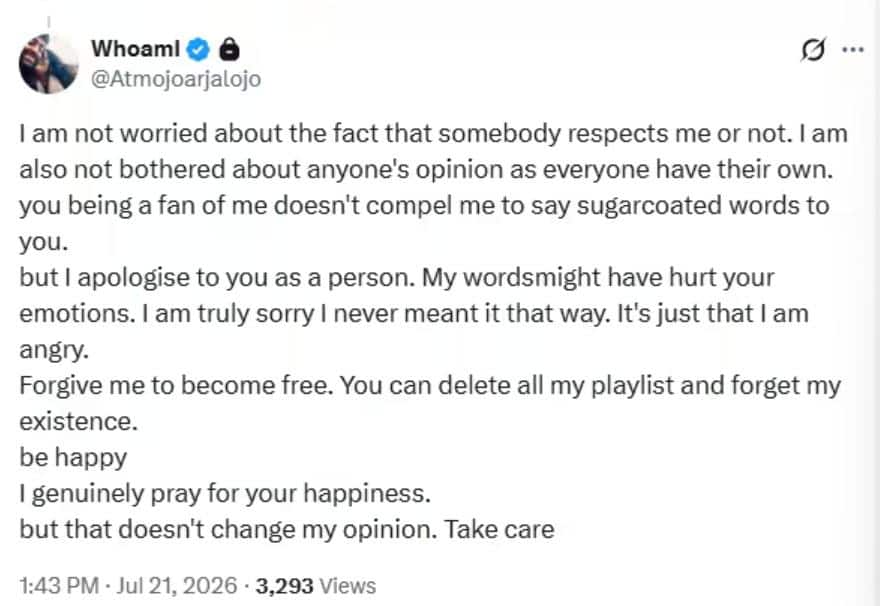Click the "be happy" line

(73, 458)
